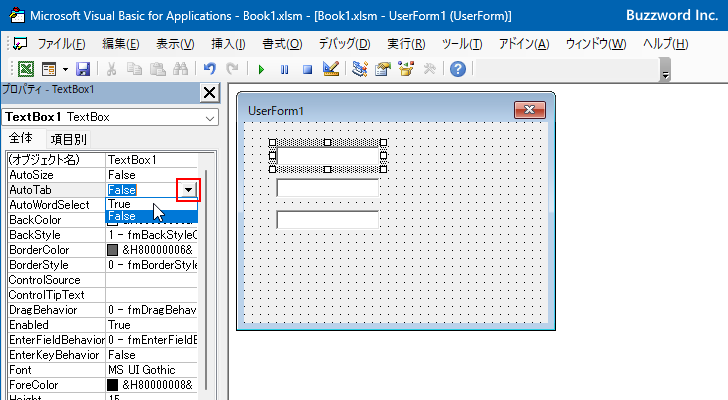Select the (オブジェクト名) property row
728x400 pixels.
tap(103, 160)
